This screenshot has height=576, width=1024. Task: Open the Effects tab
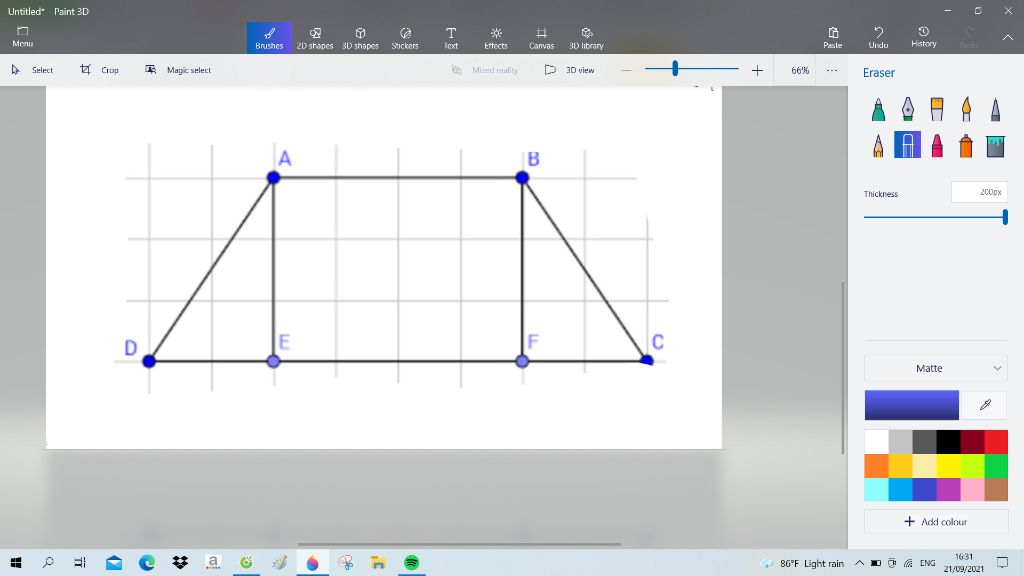[x=496, y=37]
